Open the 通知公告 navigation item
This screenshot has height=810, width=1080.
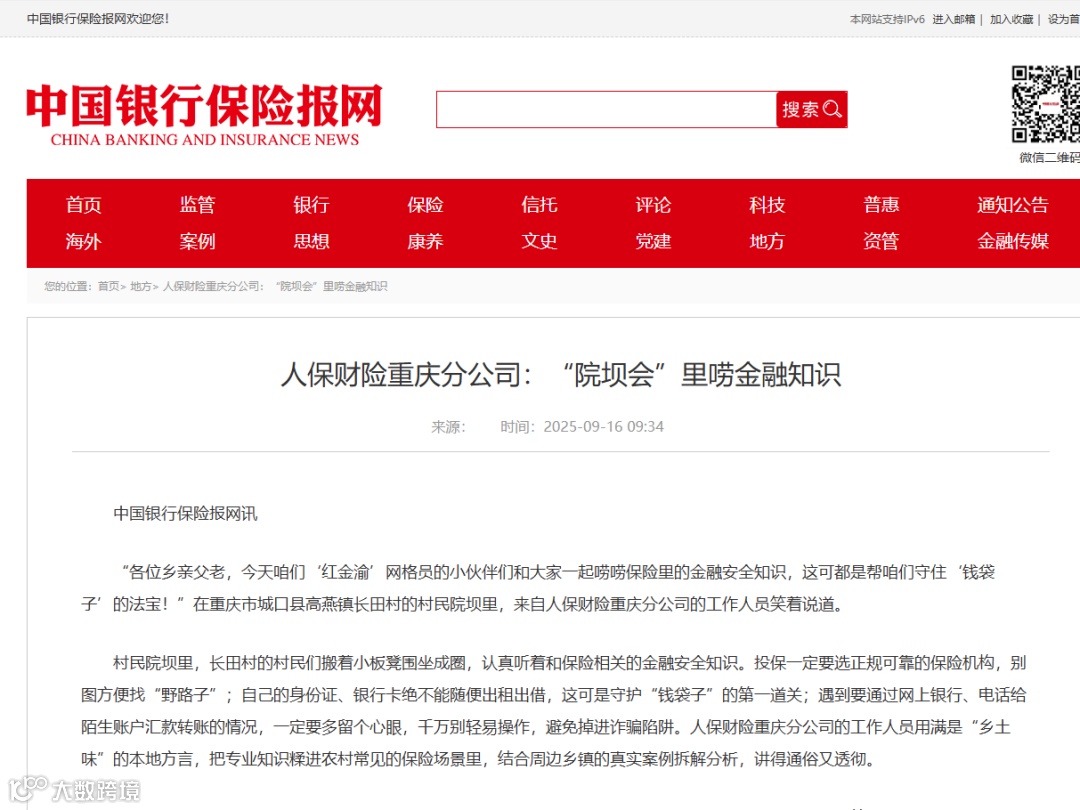pyautogui.click(x=1012, y=205)
